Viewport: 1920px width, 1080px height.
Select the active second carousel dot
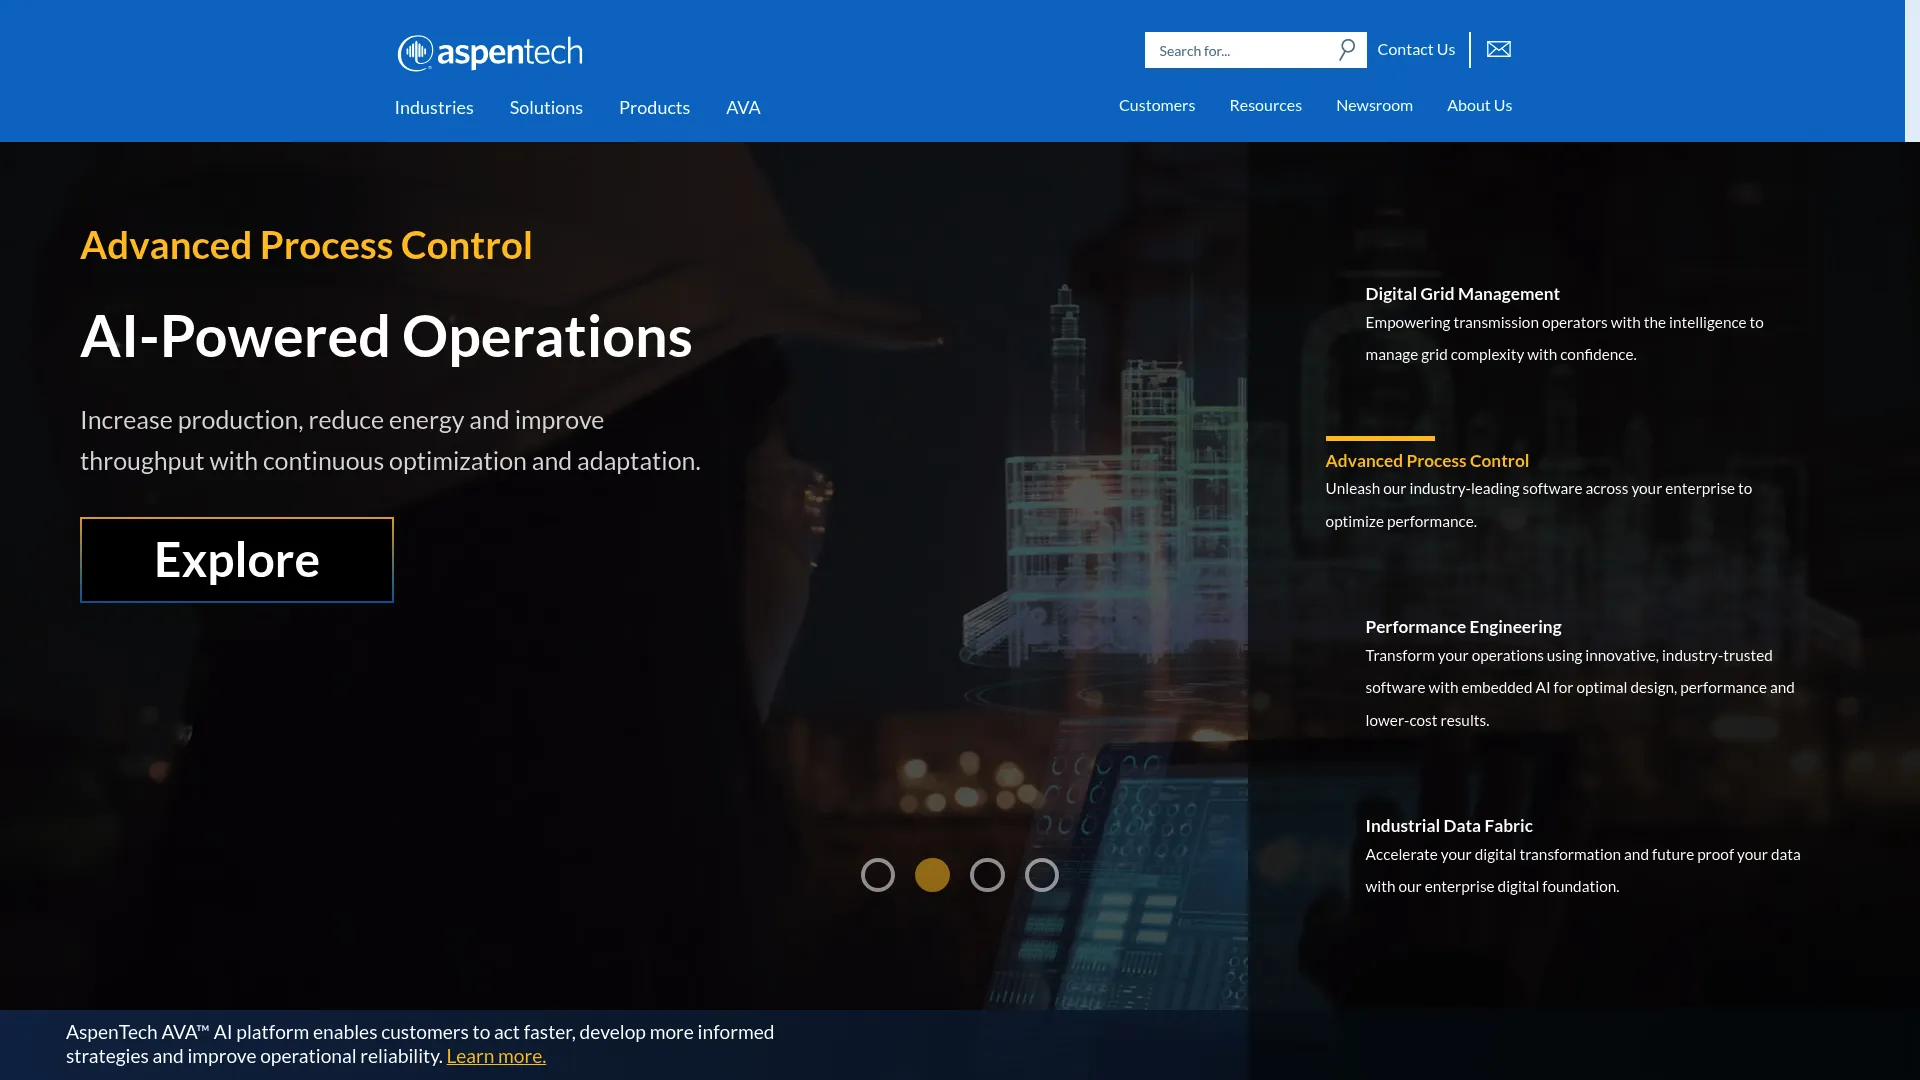pos(932,875)
